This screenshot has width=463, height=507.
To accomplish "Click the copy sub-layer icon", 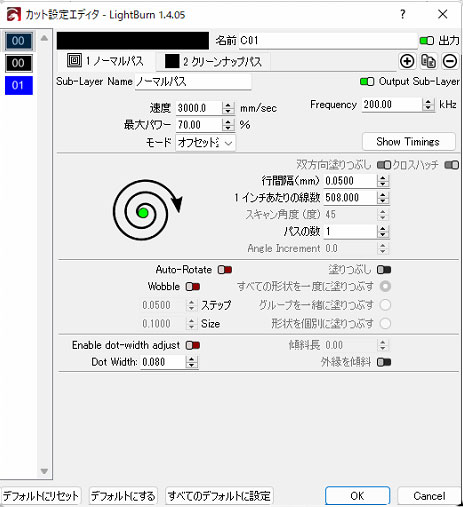I will [428, 61].
